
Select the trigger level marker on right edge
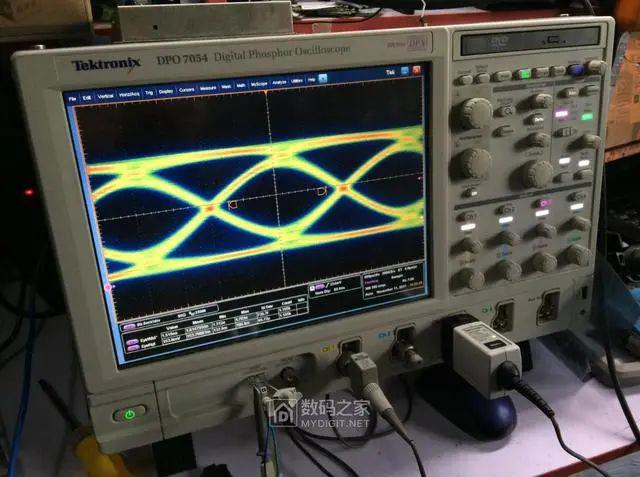coord(420,179)
